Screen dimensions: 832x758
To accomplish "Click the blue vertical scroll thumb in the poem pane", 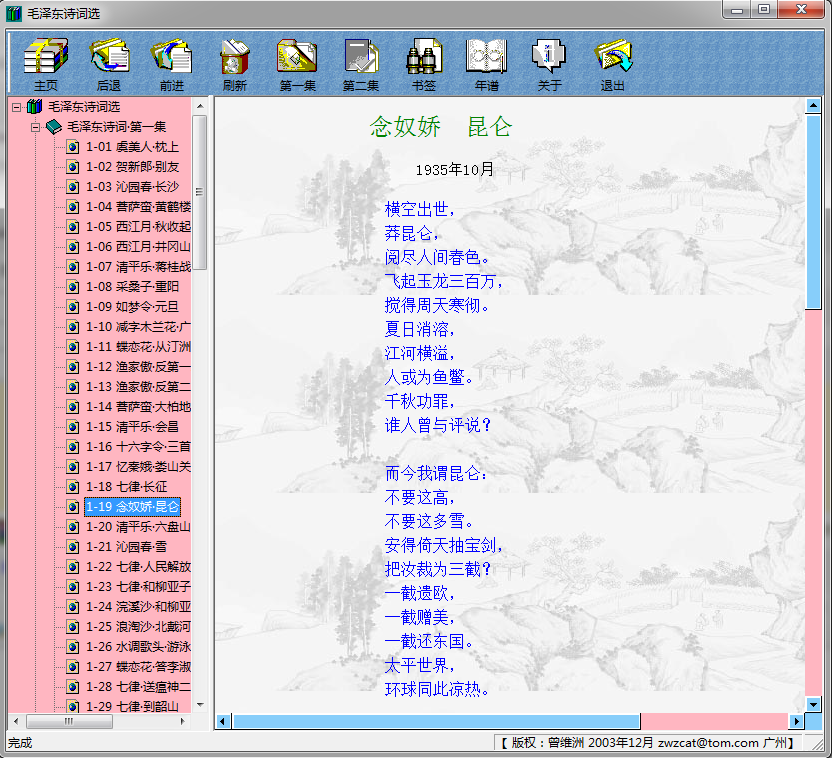I will 813,212.
